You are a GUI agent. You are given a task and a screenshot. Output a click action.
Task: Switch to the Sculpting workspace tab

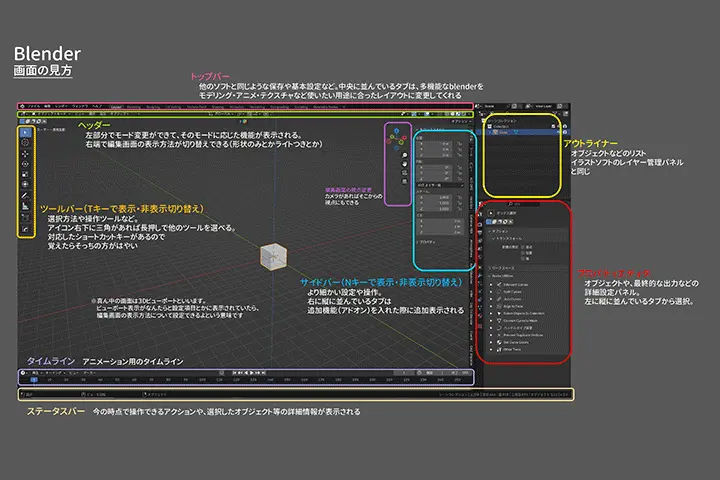(153, 107)
